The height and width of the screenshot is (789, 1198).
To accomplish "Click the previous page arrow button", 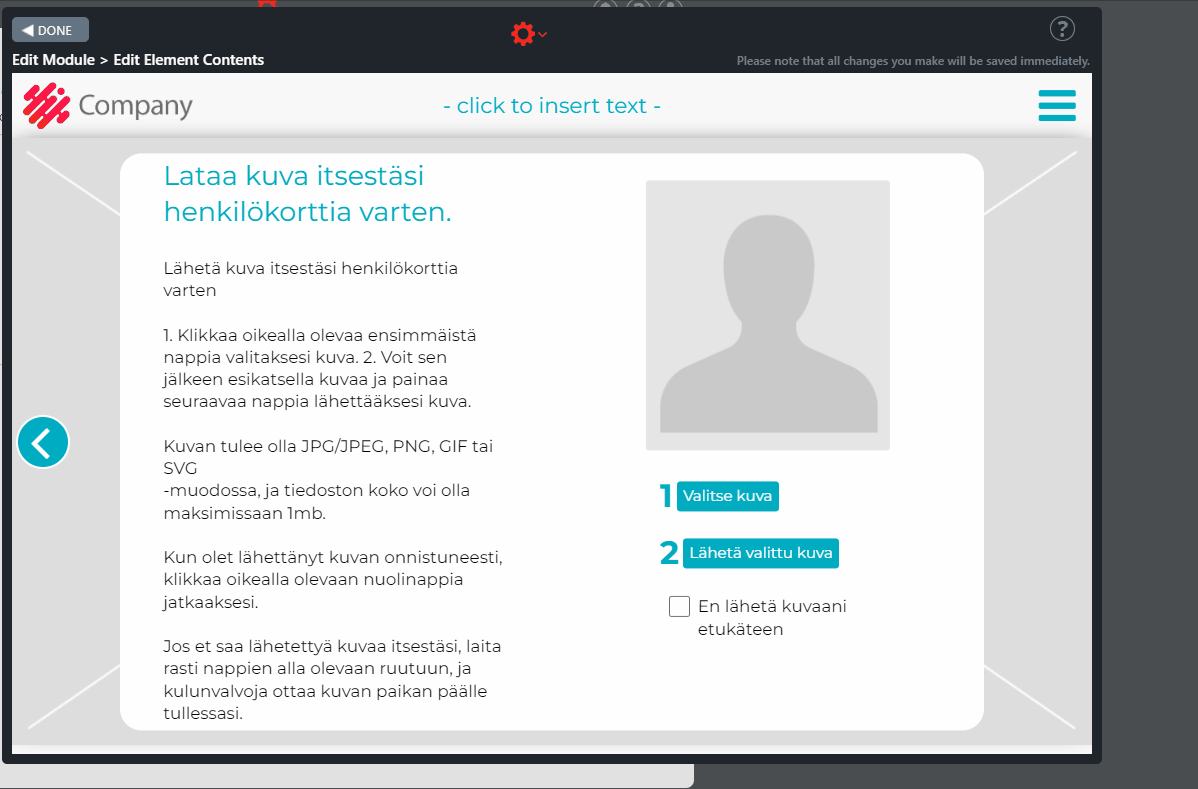I will pos(43,441).
